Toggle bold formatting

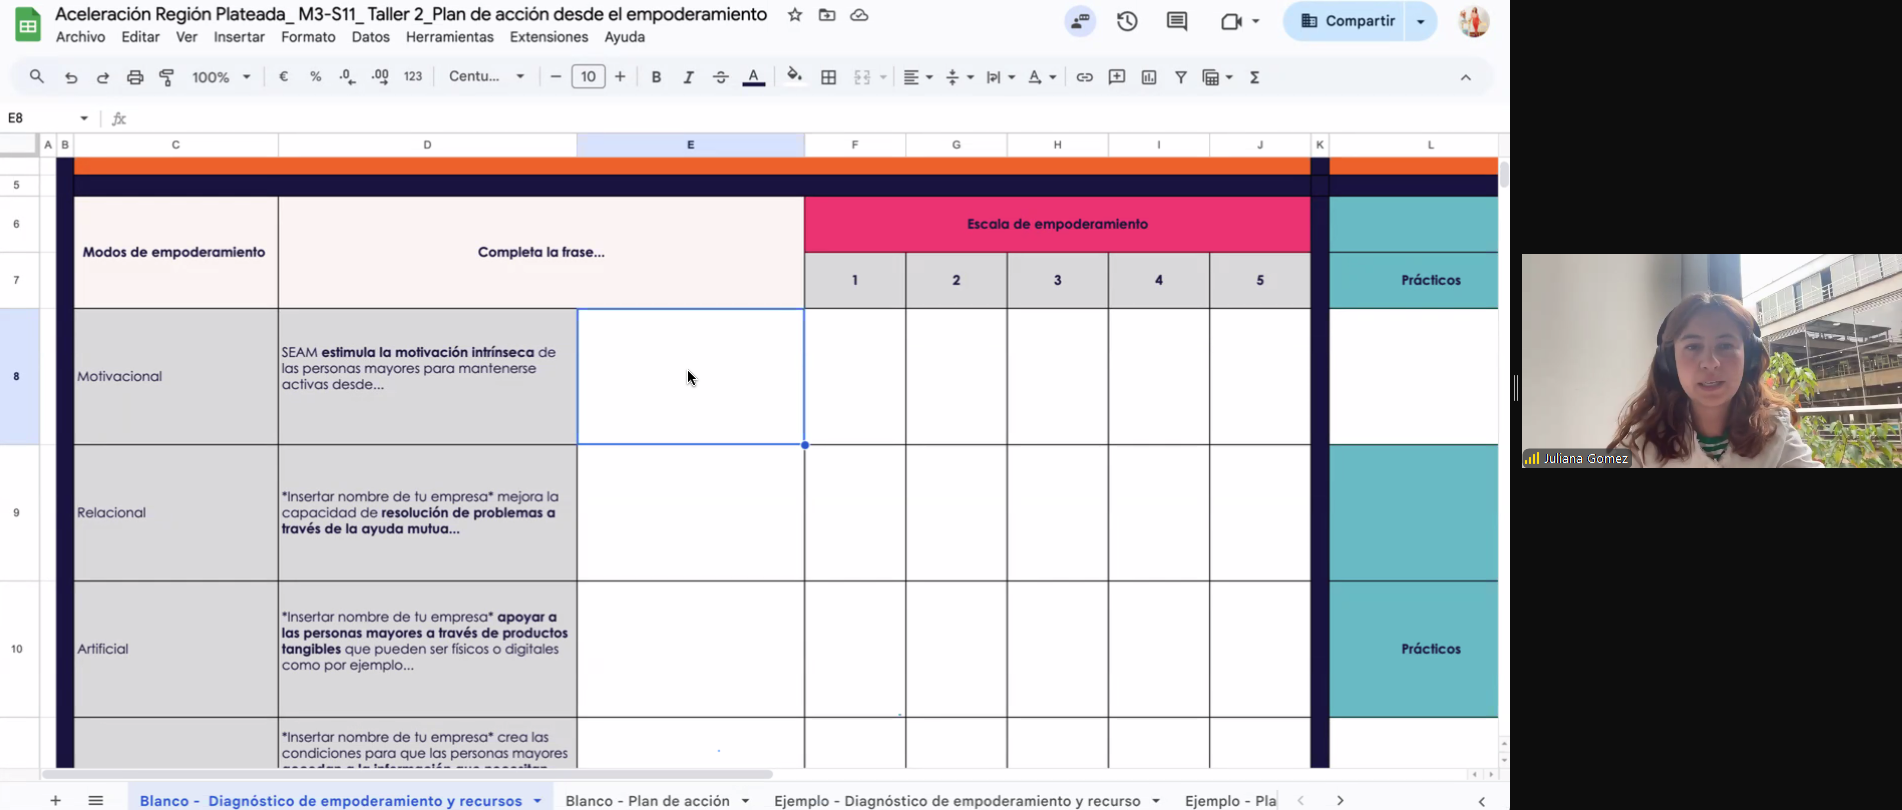point(656,77)
